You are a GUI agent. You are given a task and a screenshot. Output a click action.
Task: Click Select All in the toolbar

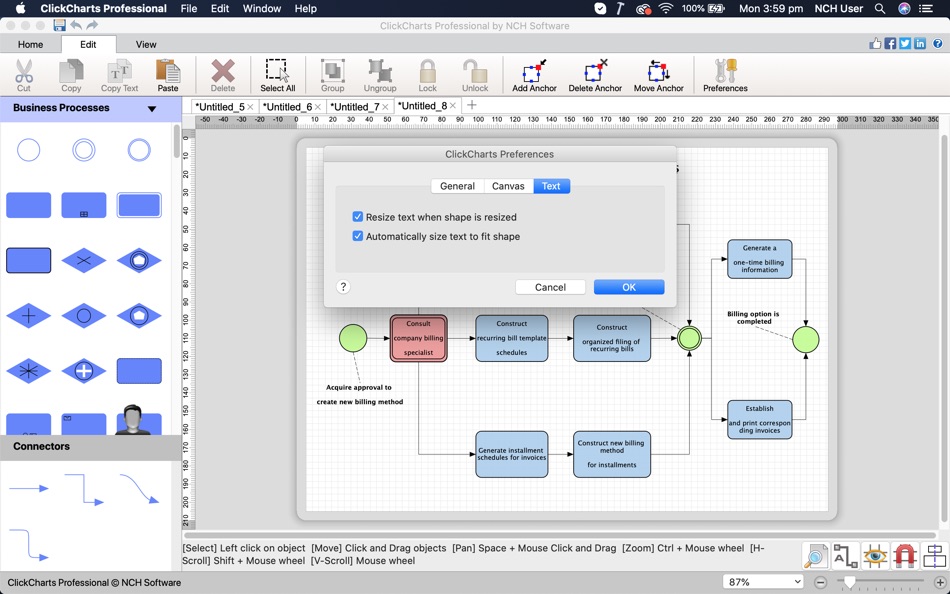click(x=277, y=75)
